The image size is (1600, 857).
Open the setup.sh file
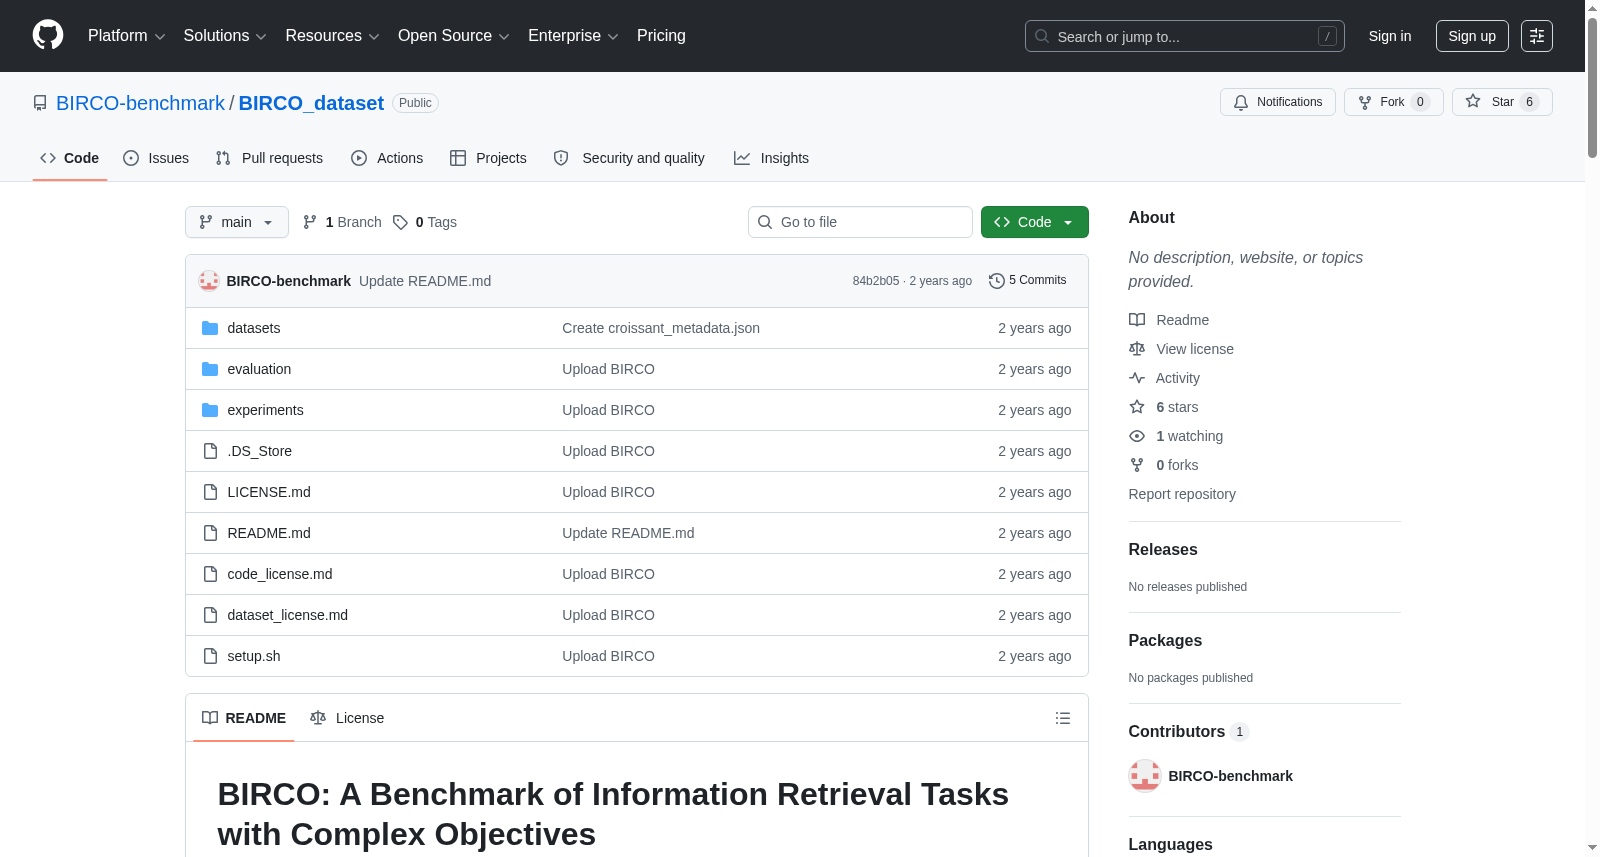coord(254,656)
